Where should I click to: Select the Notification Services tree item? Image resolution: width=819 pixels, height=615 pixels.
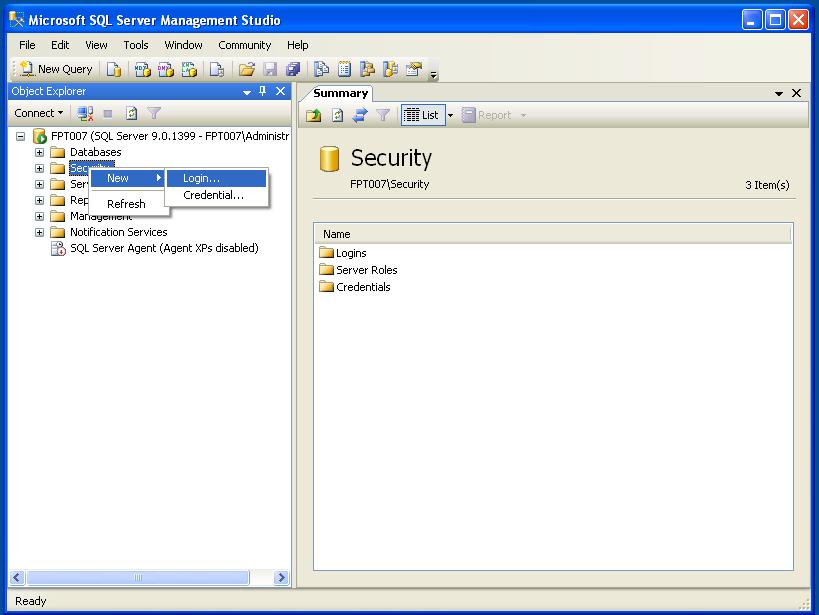tap(119, 232)
